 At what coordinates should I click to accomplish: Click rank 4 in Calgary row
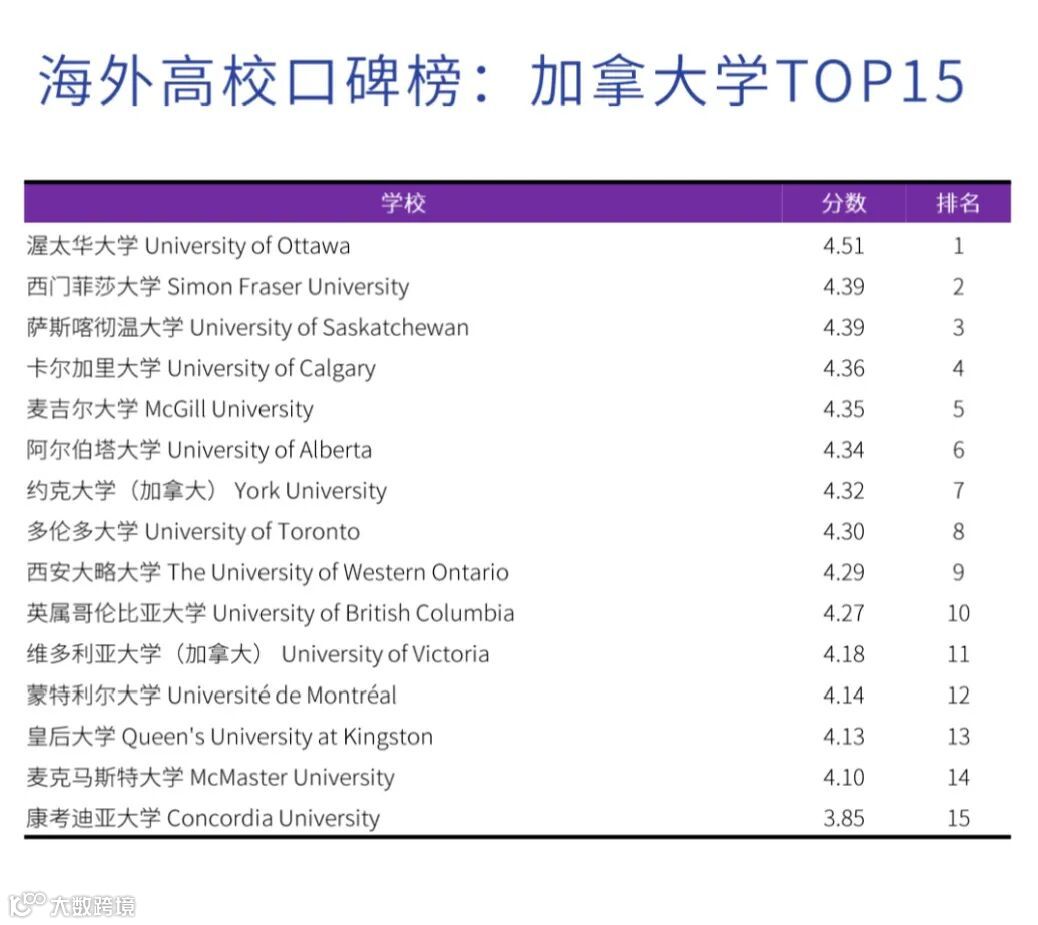tap(959, 369)
